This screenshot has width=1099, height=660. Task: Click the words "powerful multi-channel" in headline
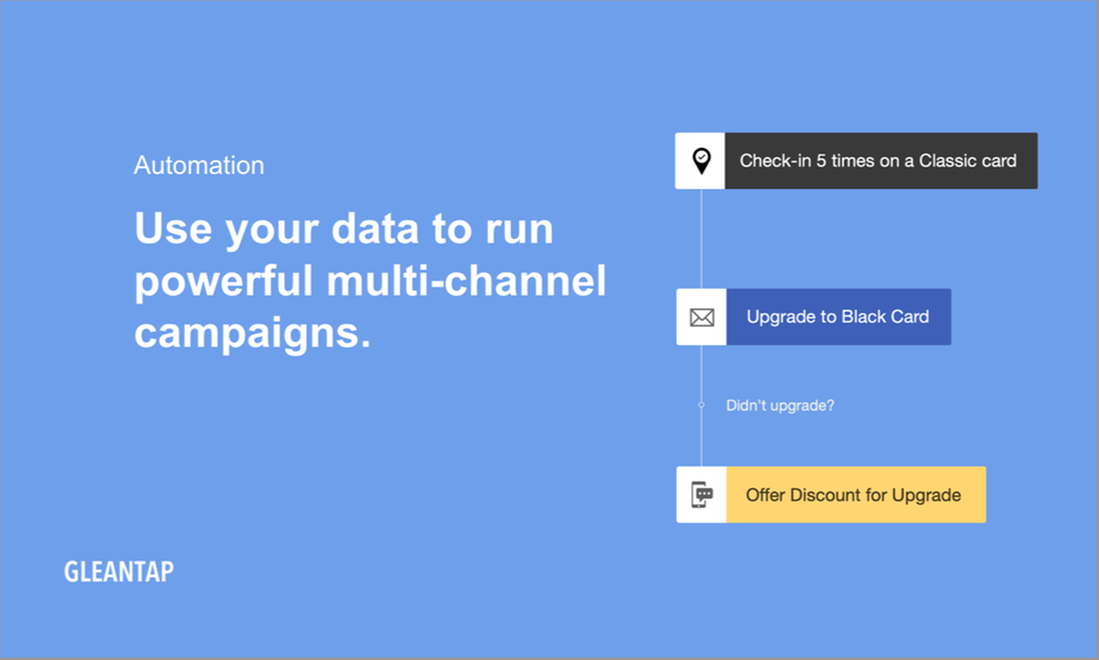coord(370,282)
